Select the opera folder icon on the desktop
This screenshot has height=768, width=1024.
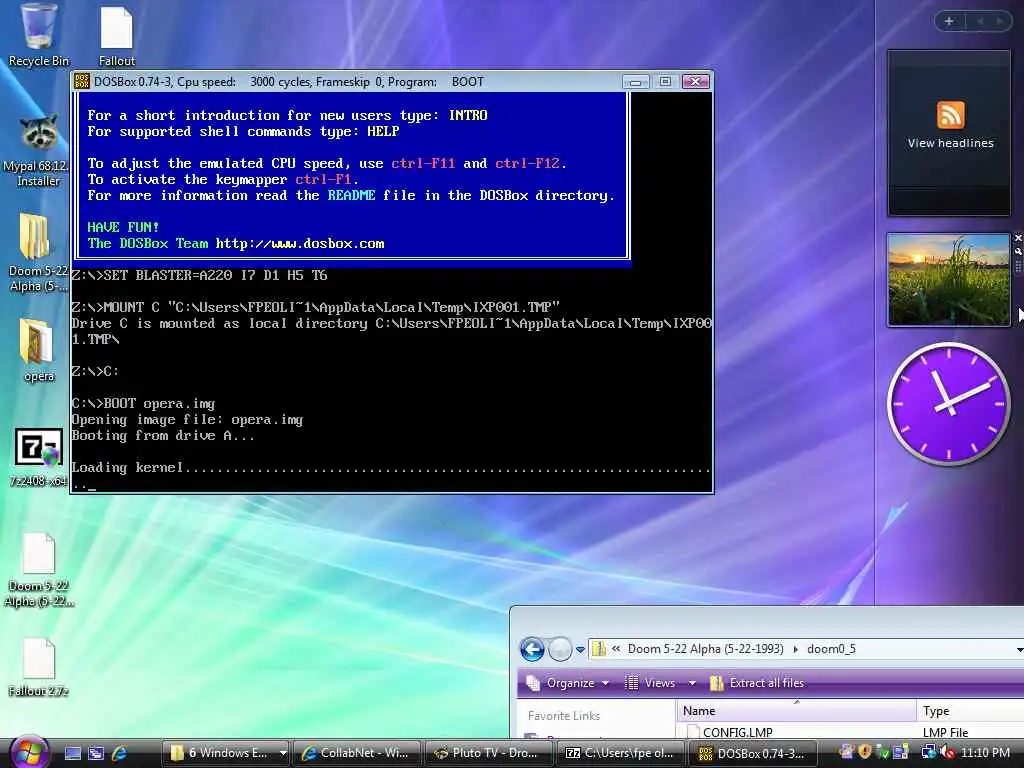38,350
